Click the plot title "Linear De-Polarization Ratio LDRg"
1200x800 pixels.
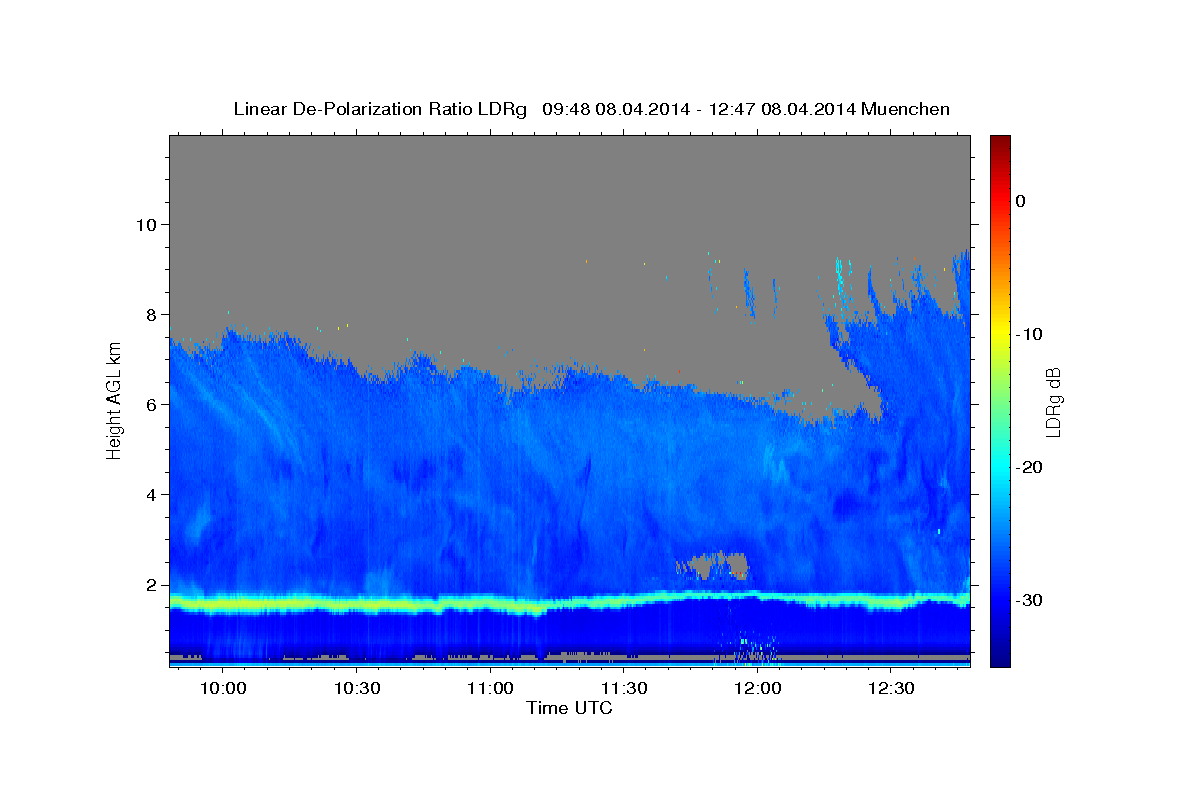379,109
